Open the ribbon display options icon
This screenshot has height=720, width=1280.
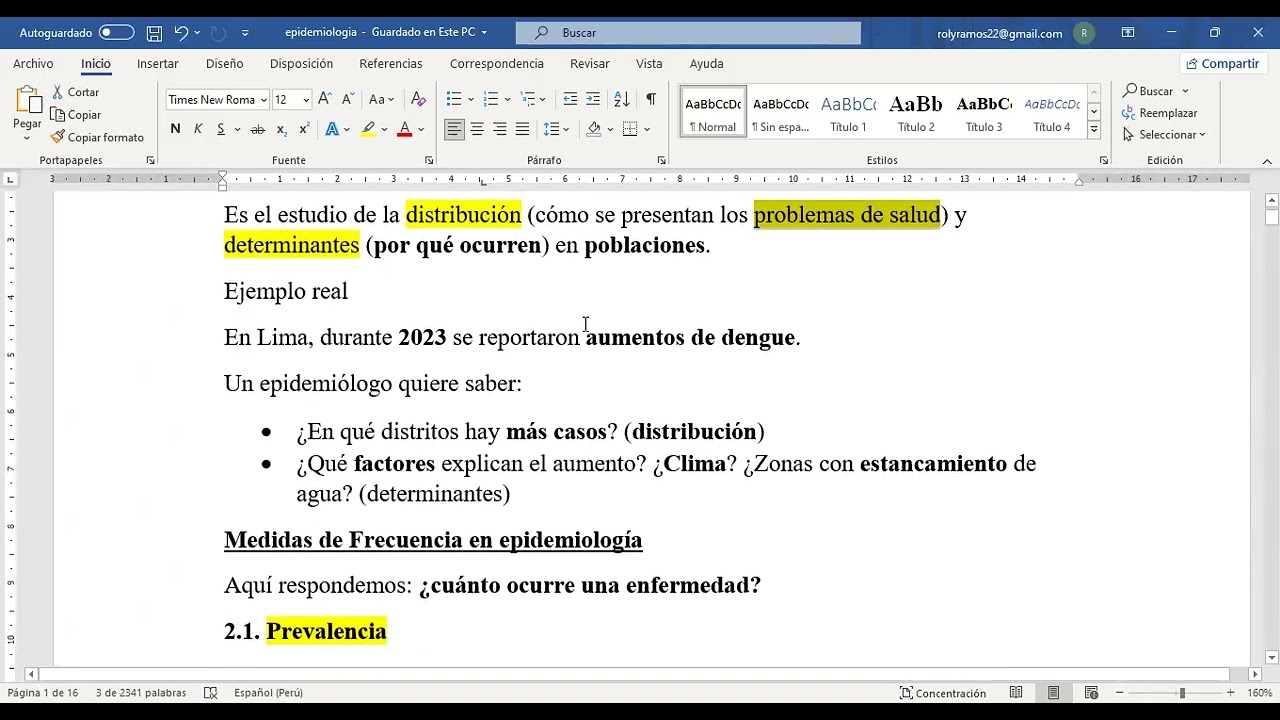click(x=1128, y=33)
